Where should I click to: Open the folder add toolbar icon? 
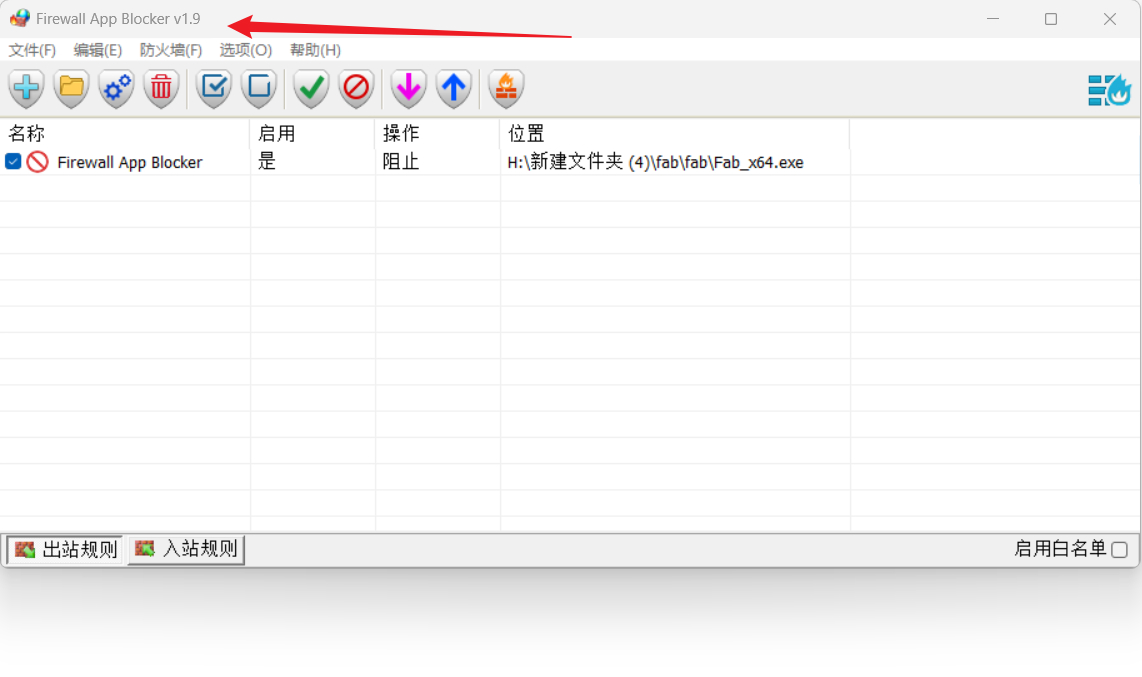71,88
